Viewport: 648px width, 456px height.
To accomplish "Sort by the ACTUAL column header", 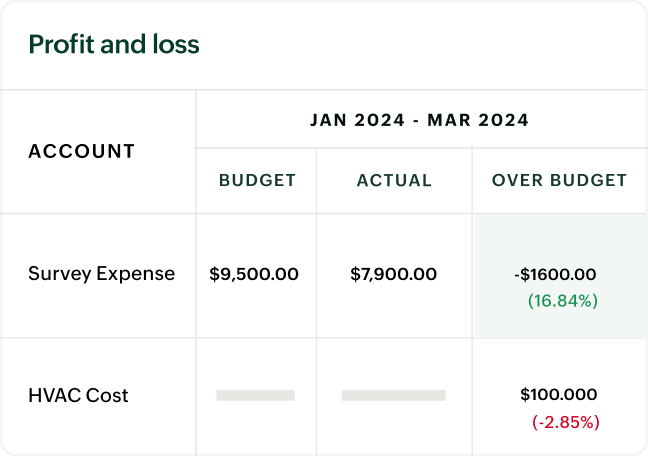I will pos(394,181).
